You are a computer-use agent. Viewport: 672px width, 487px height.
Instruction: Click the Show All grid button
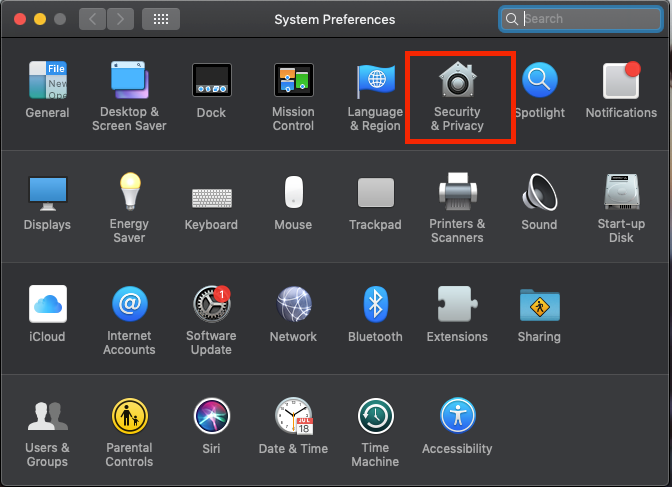point(161,19)
